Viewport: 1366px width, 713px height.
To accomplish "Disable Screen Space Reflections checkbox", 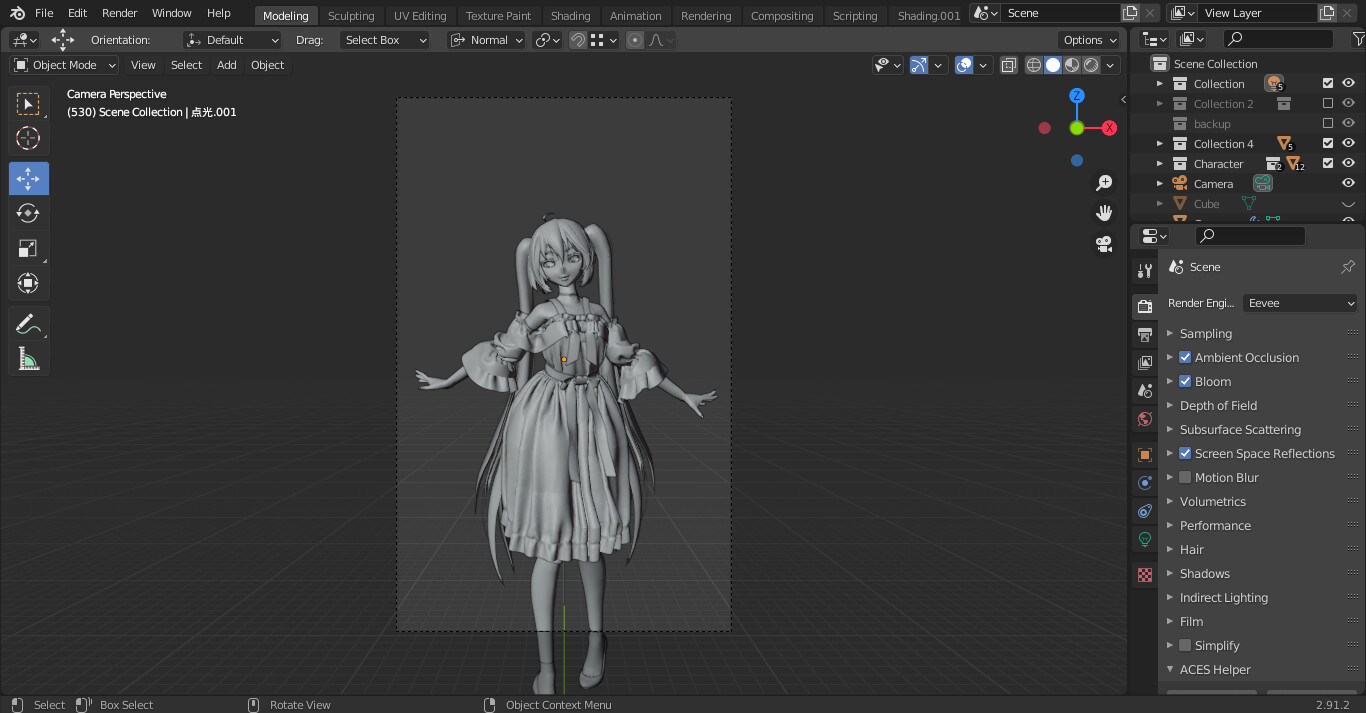I will 1185,453.
